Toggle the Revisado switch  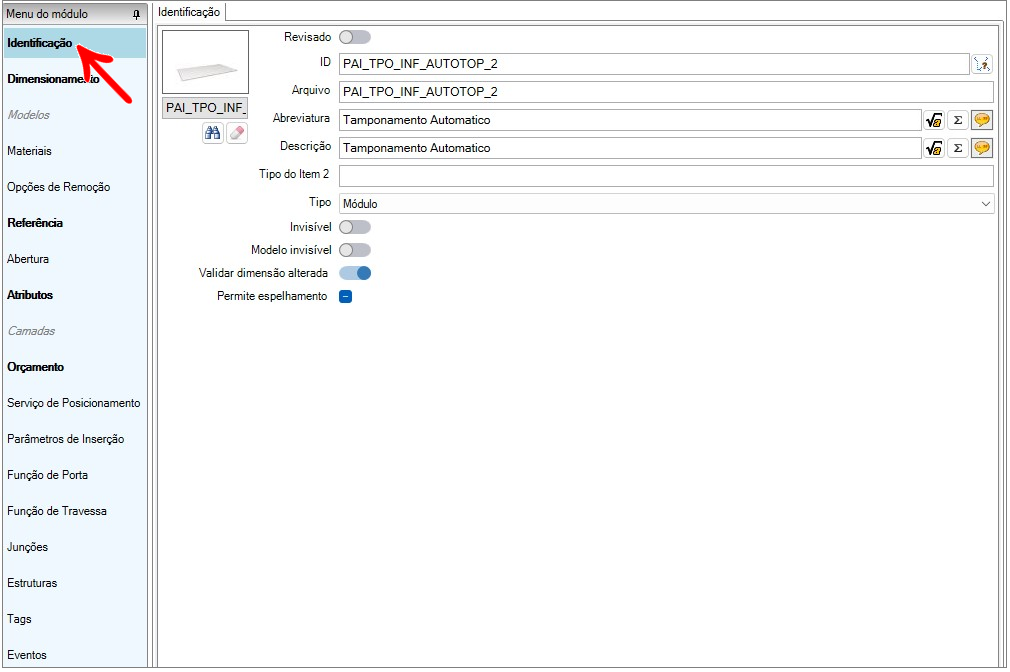pos(355,37)
